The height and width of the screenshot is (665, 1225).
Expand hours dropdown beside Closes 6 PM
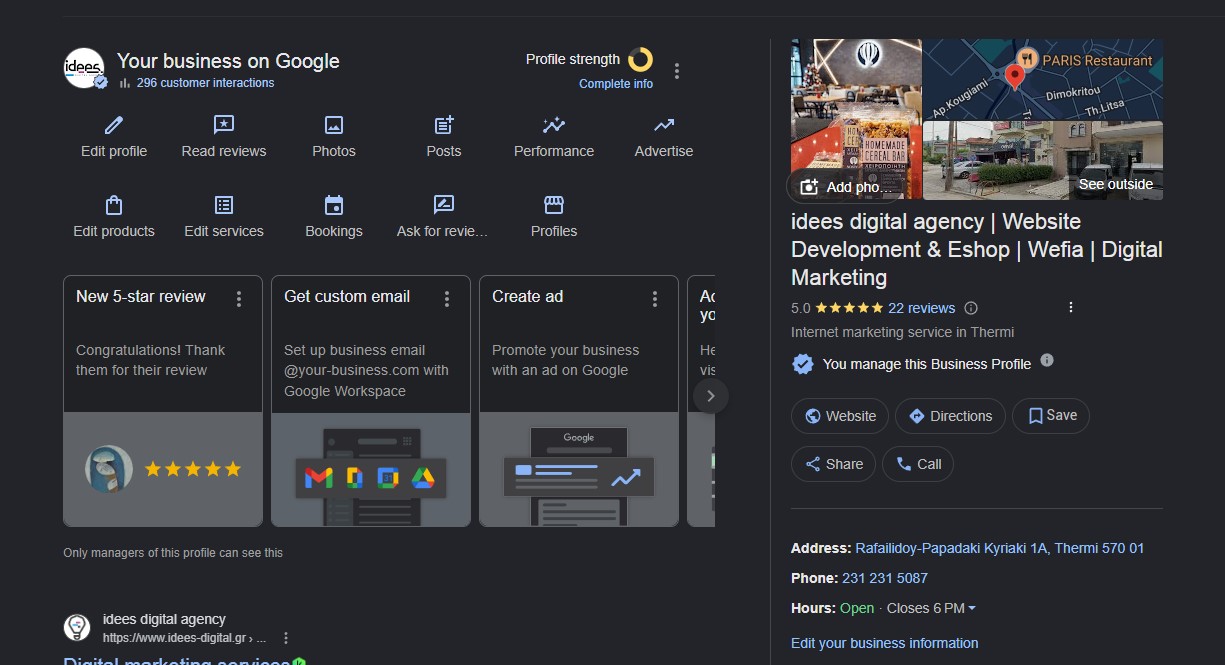click(x=972, y=609)
